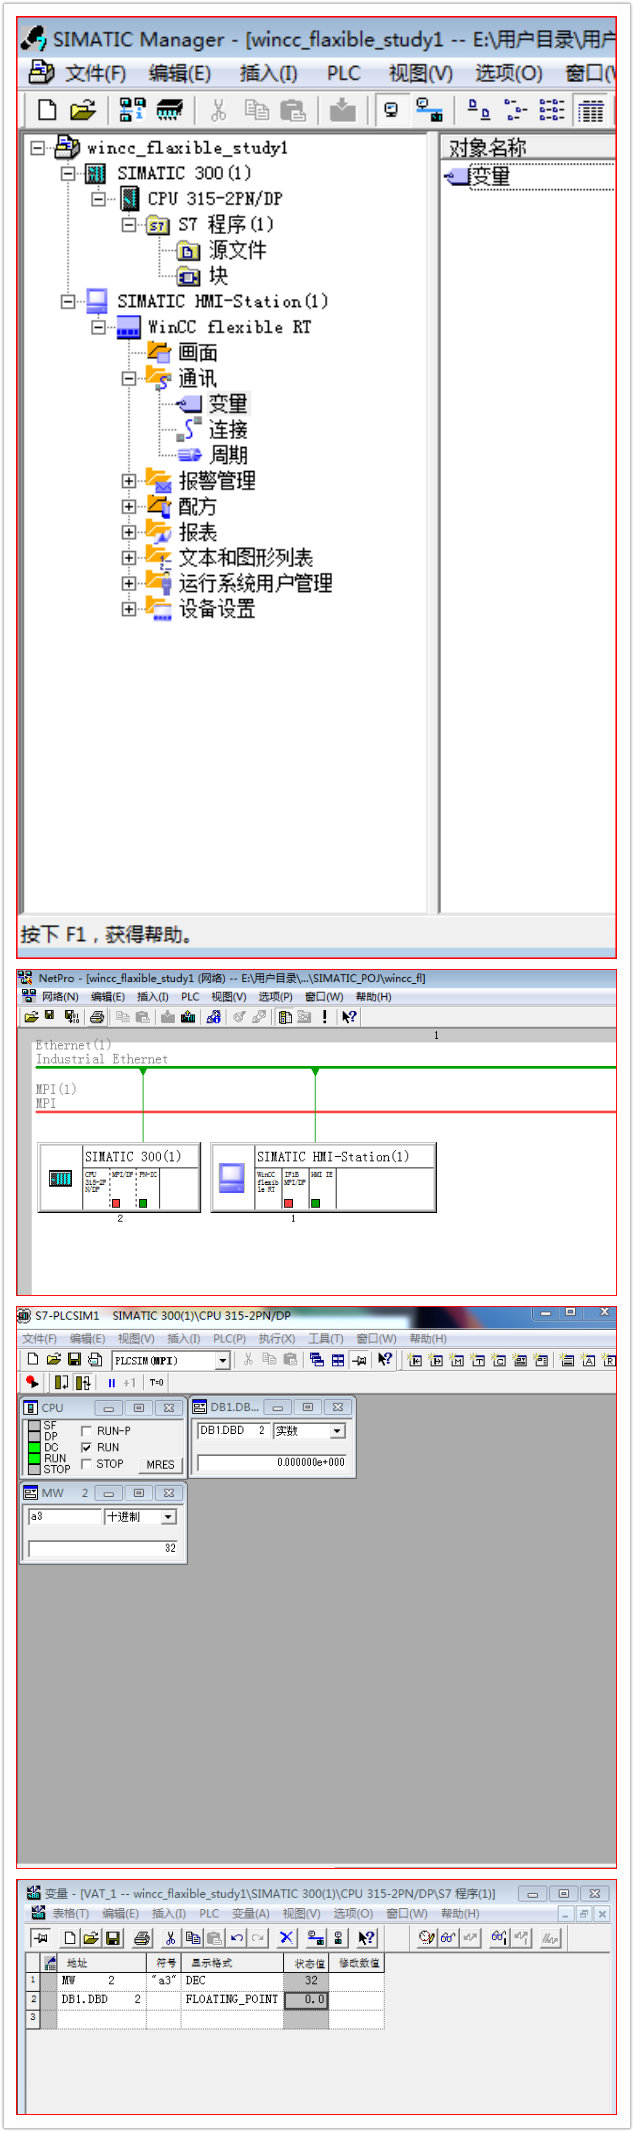The height and width of the screenshot is (2132, 634).
Task: Open 网络(N) menu in NetPro
Action: pos(60,997)
